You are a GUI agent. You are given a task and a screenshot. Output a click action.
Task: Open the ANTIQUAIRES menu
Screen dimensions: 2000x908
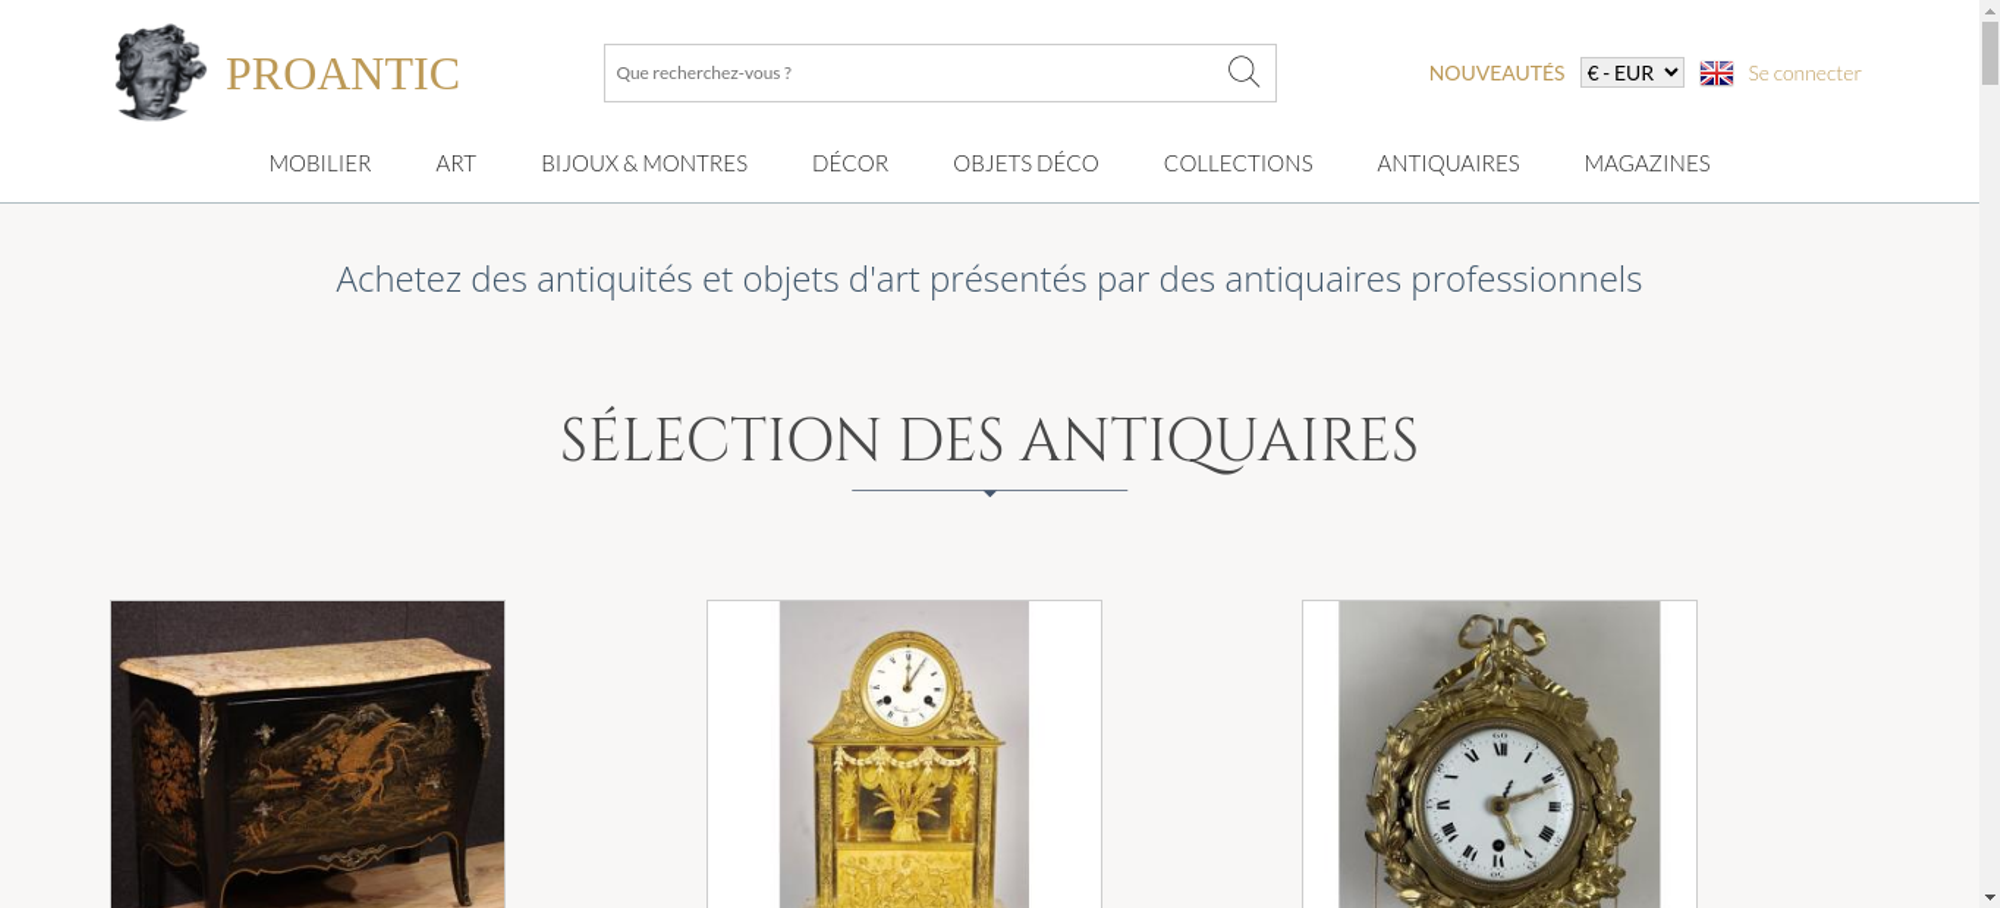click(x=1448, y=163)
